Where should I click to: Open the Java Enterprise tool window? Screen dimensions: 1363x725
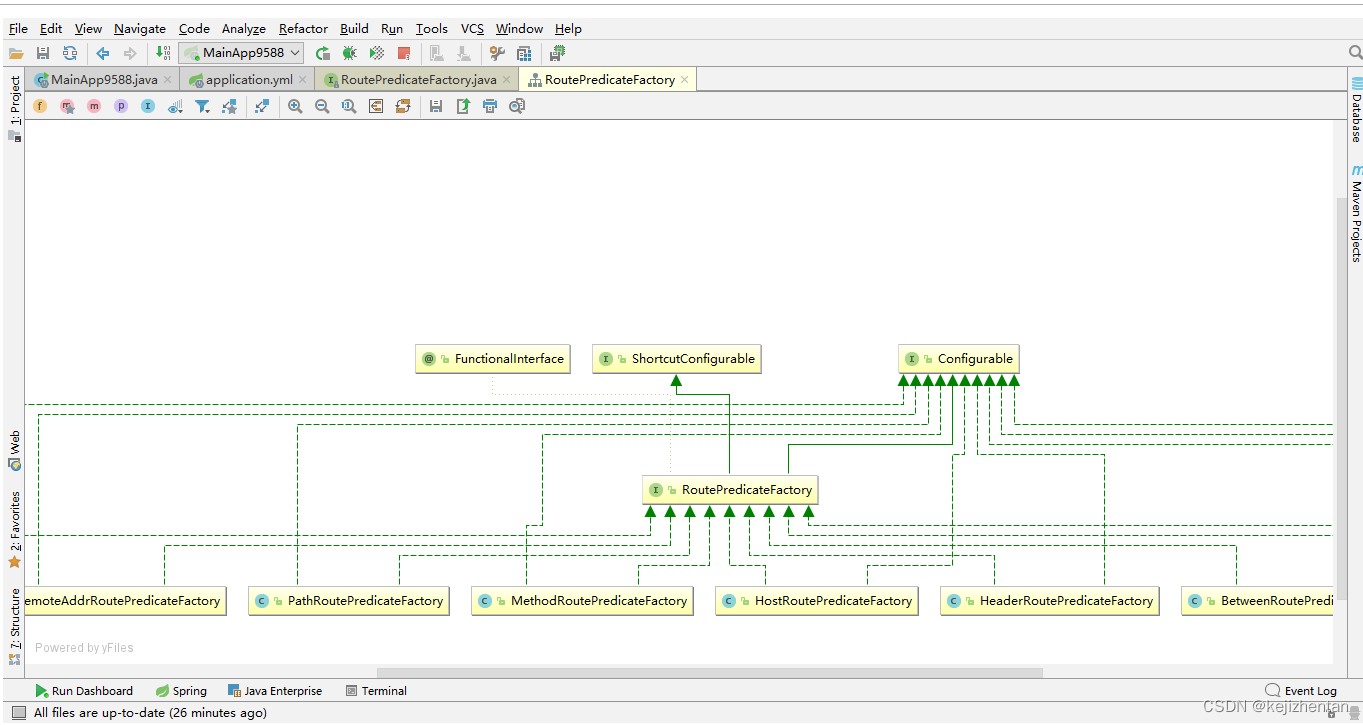pyautogui.click(x=275, y=691)
